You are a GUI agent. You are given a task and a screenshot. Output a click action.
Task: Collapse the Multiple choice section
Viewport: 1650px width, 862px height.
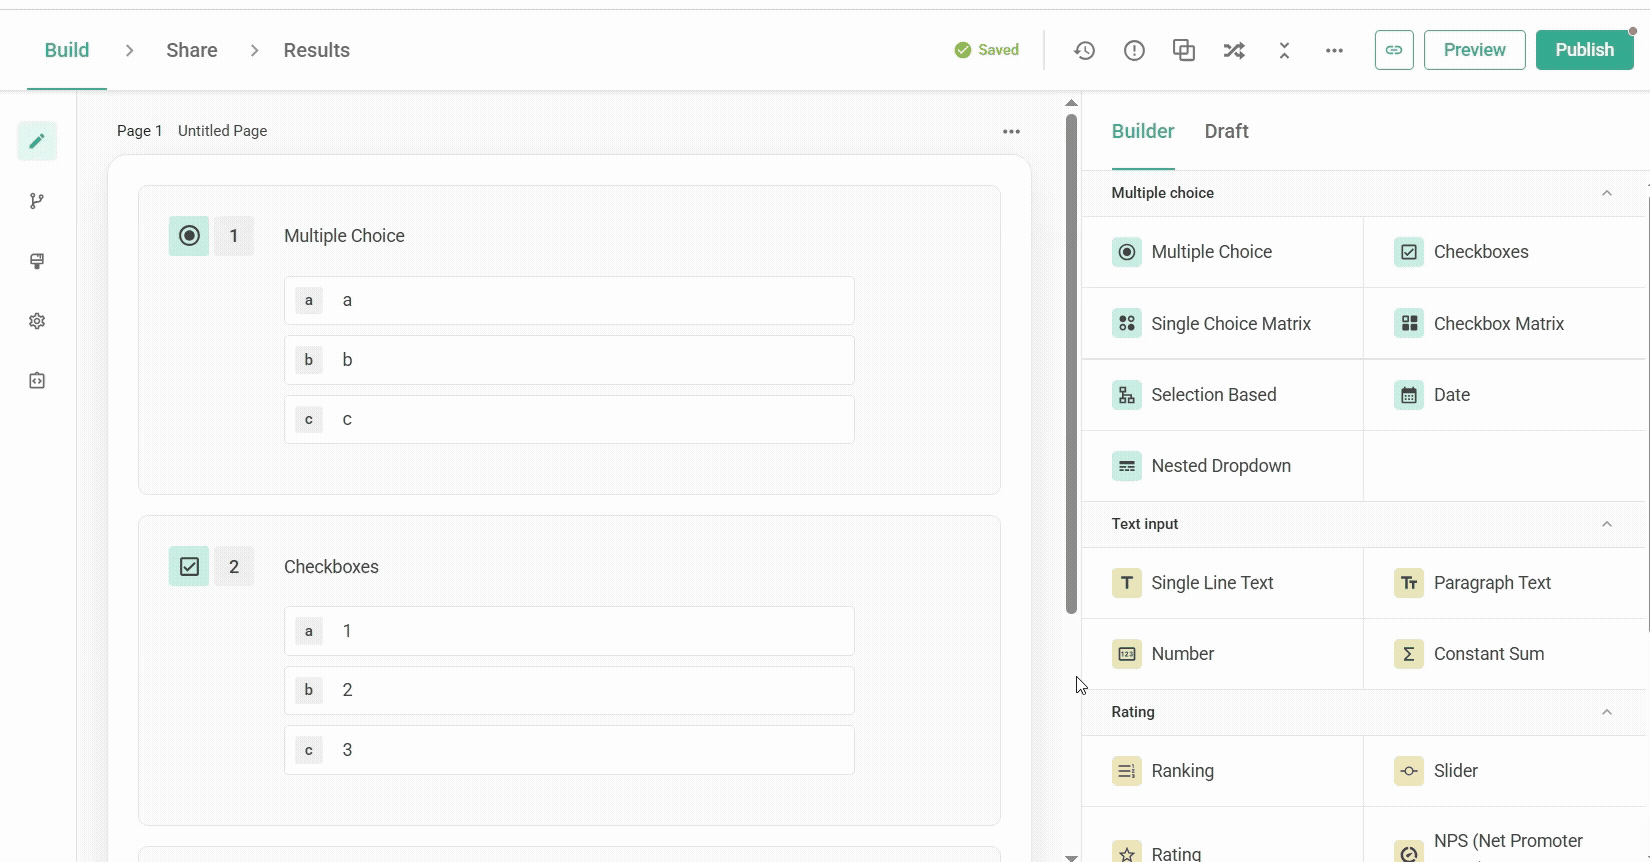tap(1606, 193)
